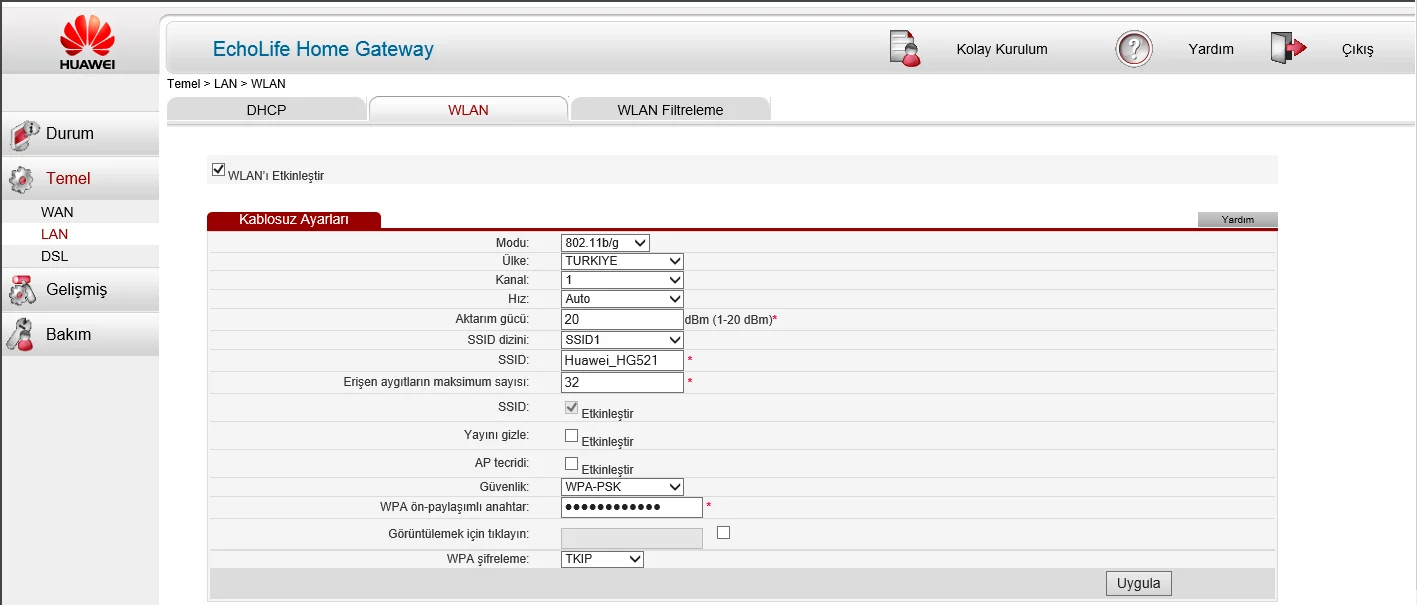Click the Kolay Kurulum link
The image size is (1417, 605).
(1002, 49)
